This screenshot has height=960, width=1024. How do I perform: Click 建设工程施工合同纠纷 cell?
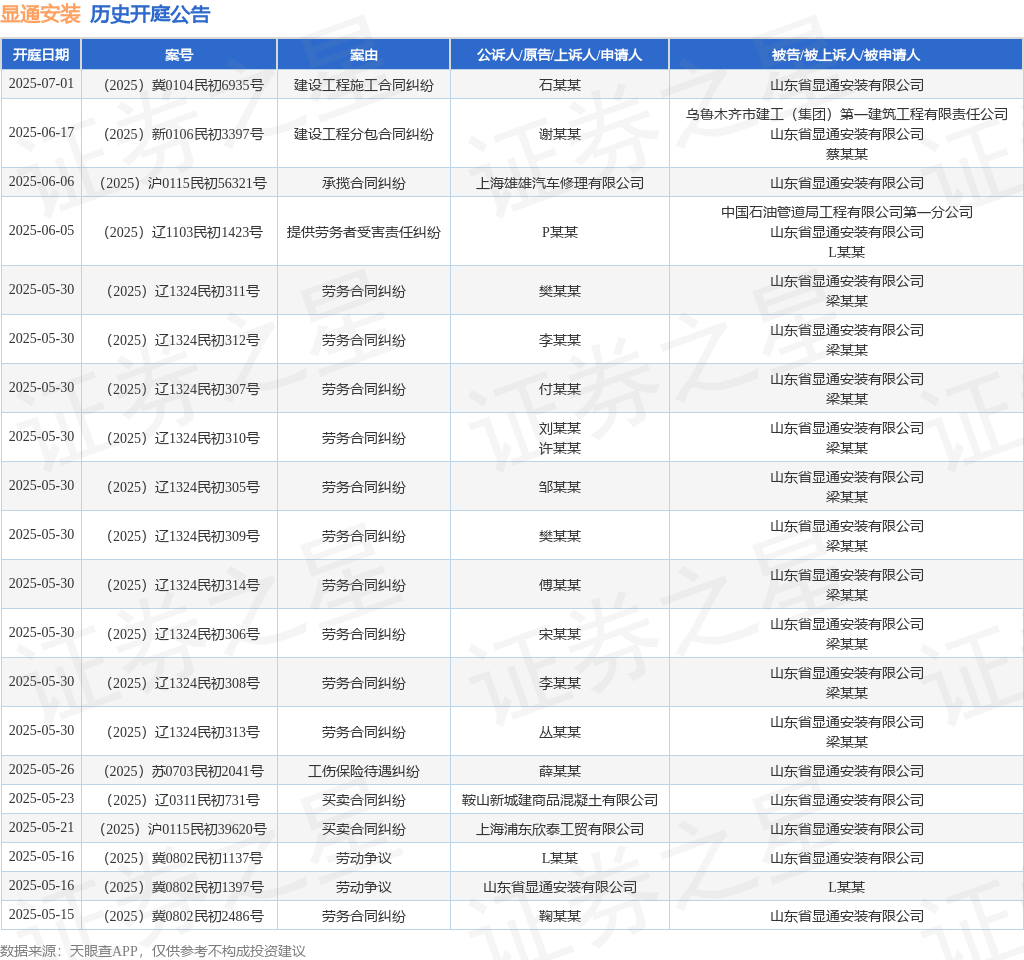364,85
